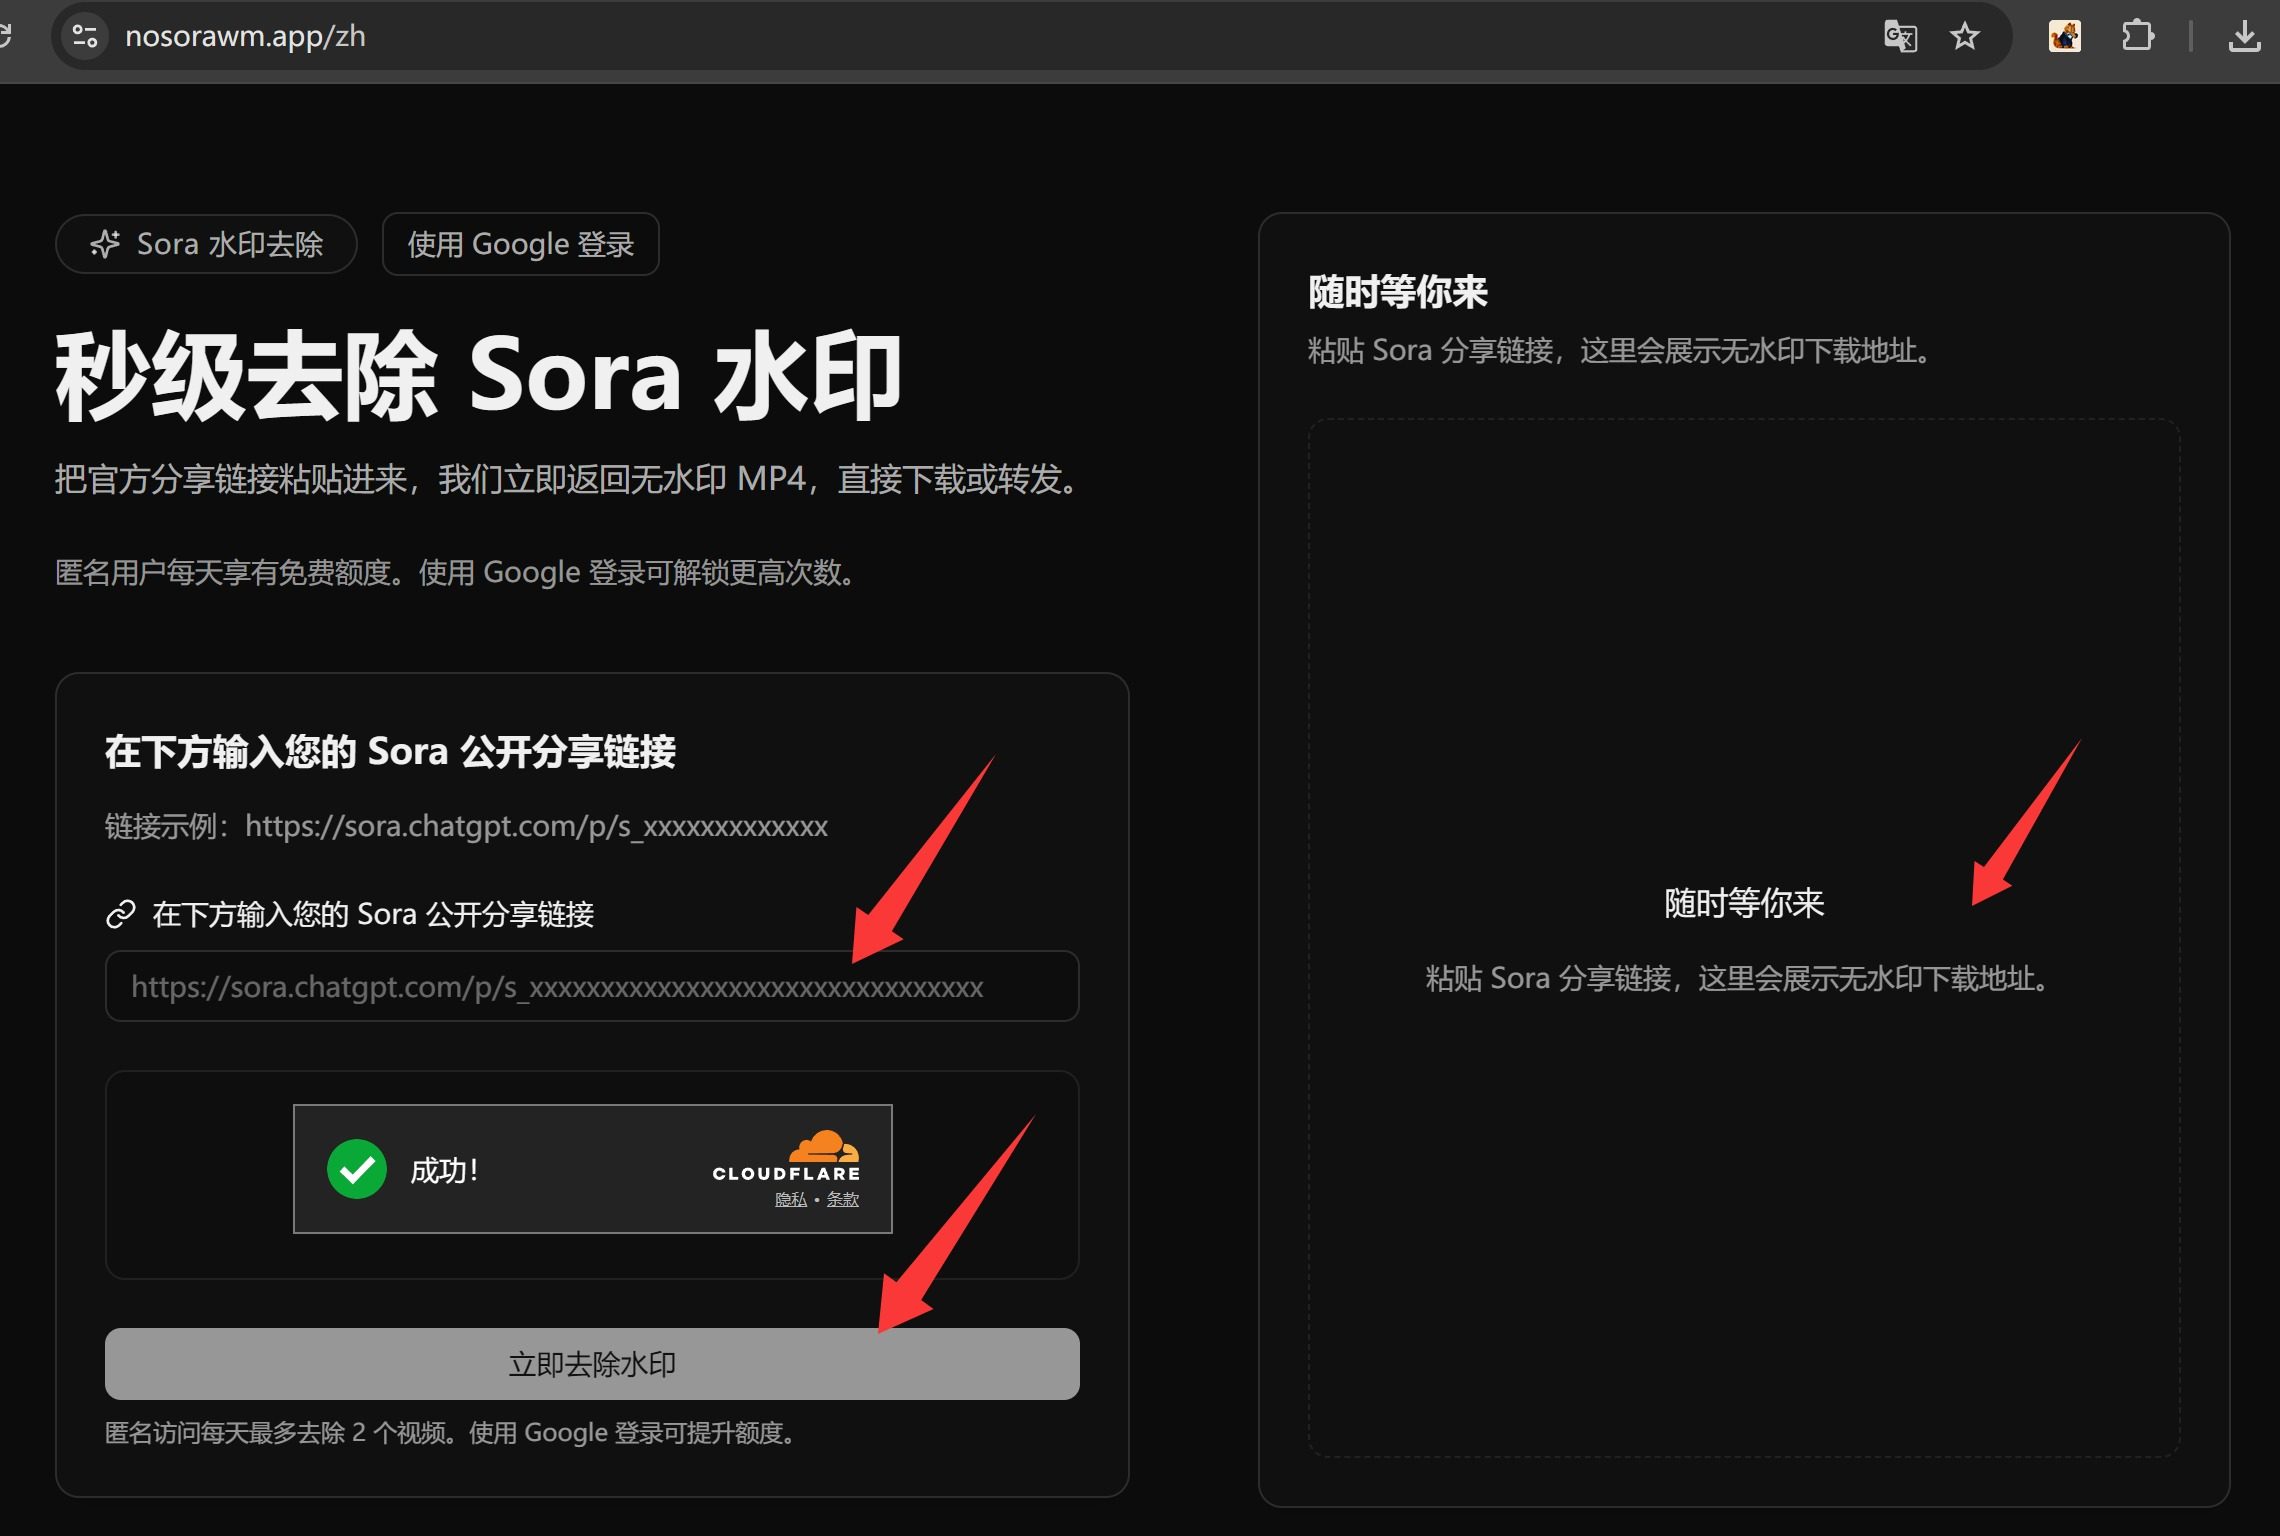Click the Sora 水印去除 badge label
The image size is (2280, 1536).
pyautogui.click(x=229, y=244)
